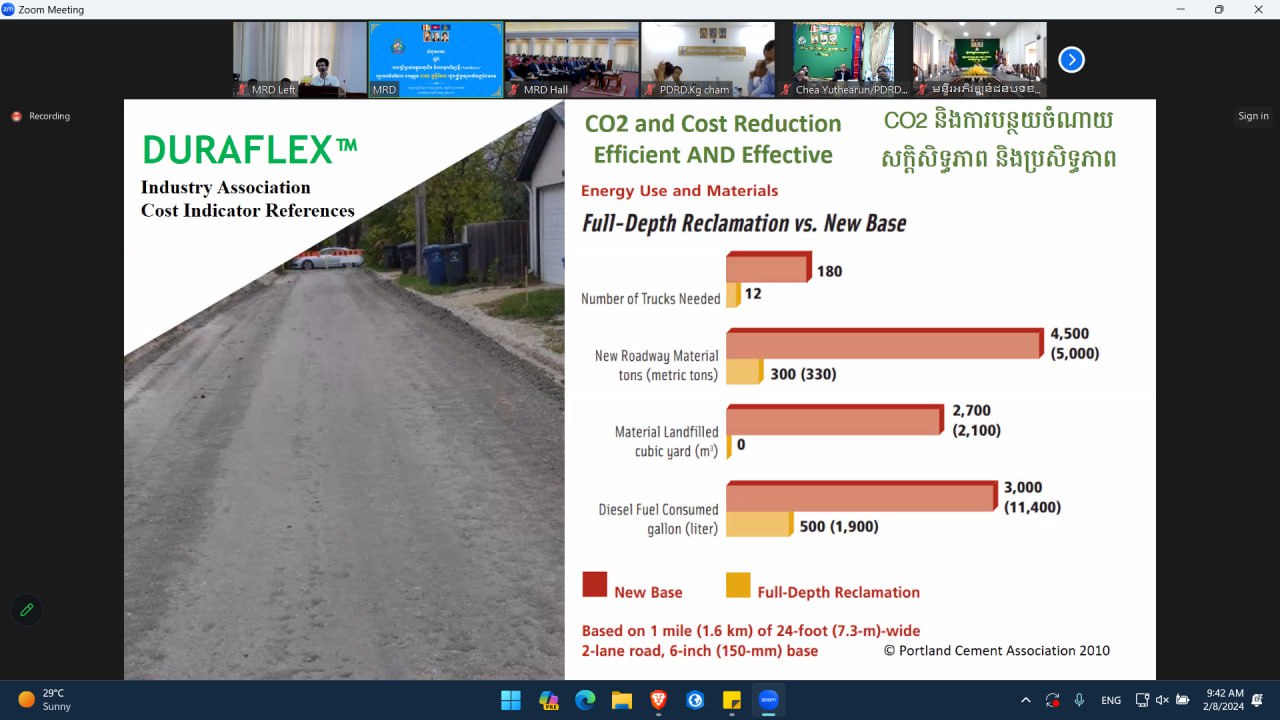This screenshot has height=720, width=1280.
Task: Click the muted volume tray icon
Action: pyautogui.click(x=1162, y=700)
